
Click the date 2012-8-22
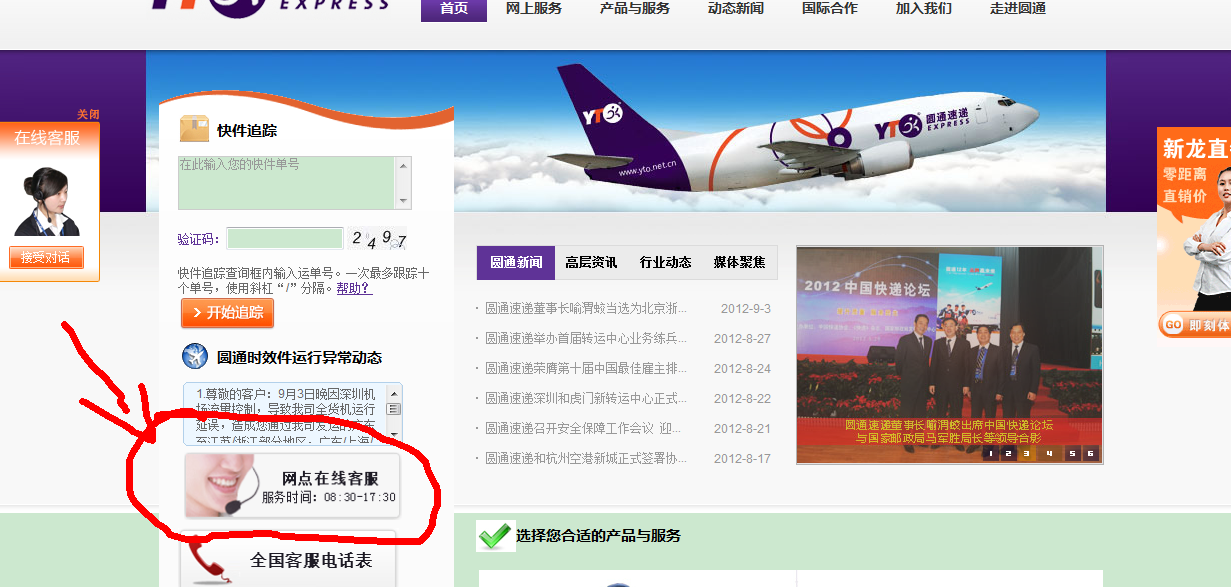click(742, 398)
